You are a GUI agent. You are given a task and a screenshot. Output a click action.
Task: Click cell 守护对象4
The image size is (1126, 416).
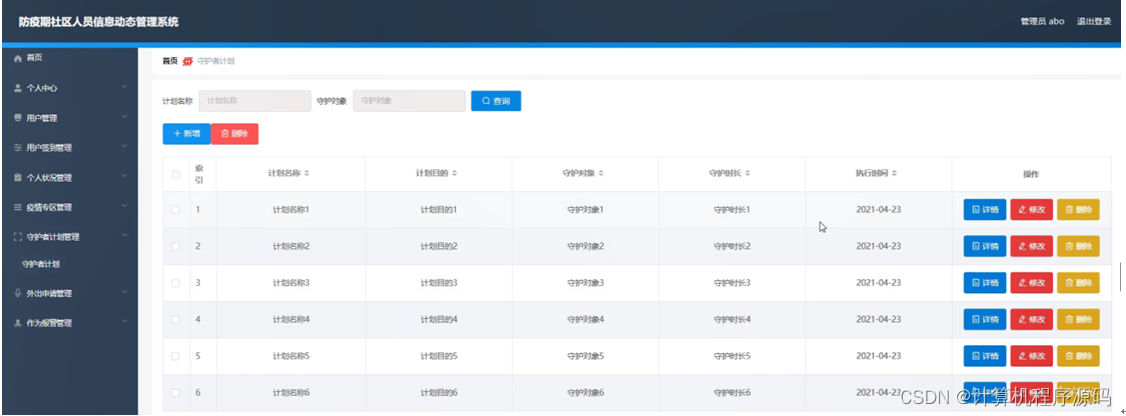pos(585,319)
